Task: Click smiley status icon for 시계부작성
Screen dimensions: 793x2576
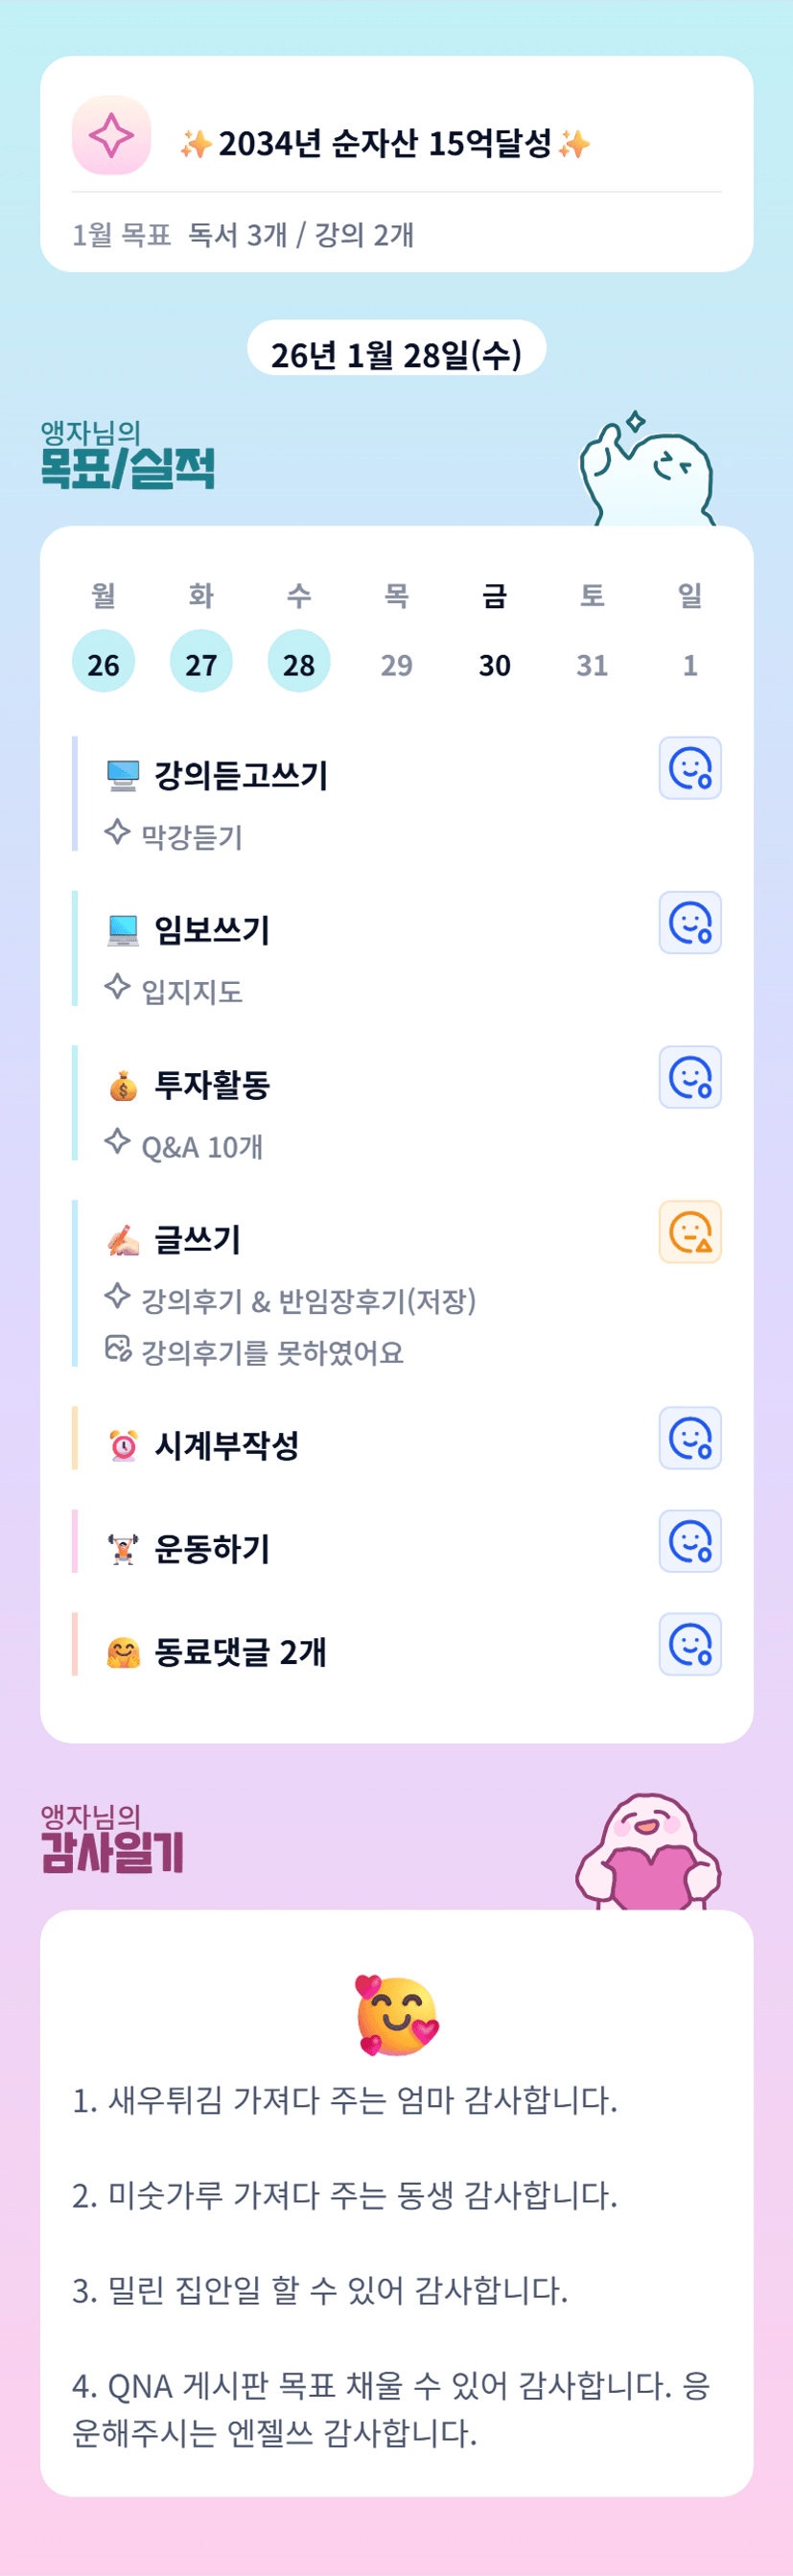Action: pos(689,1438)
